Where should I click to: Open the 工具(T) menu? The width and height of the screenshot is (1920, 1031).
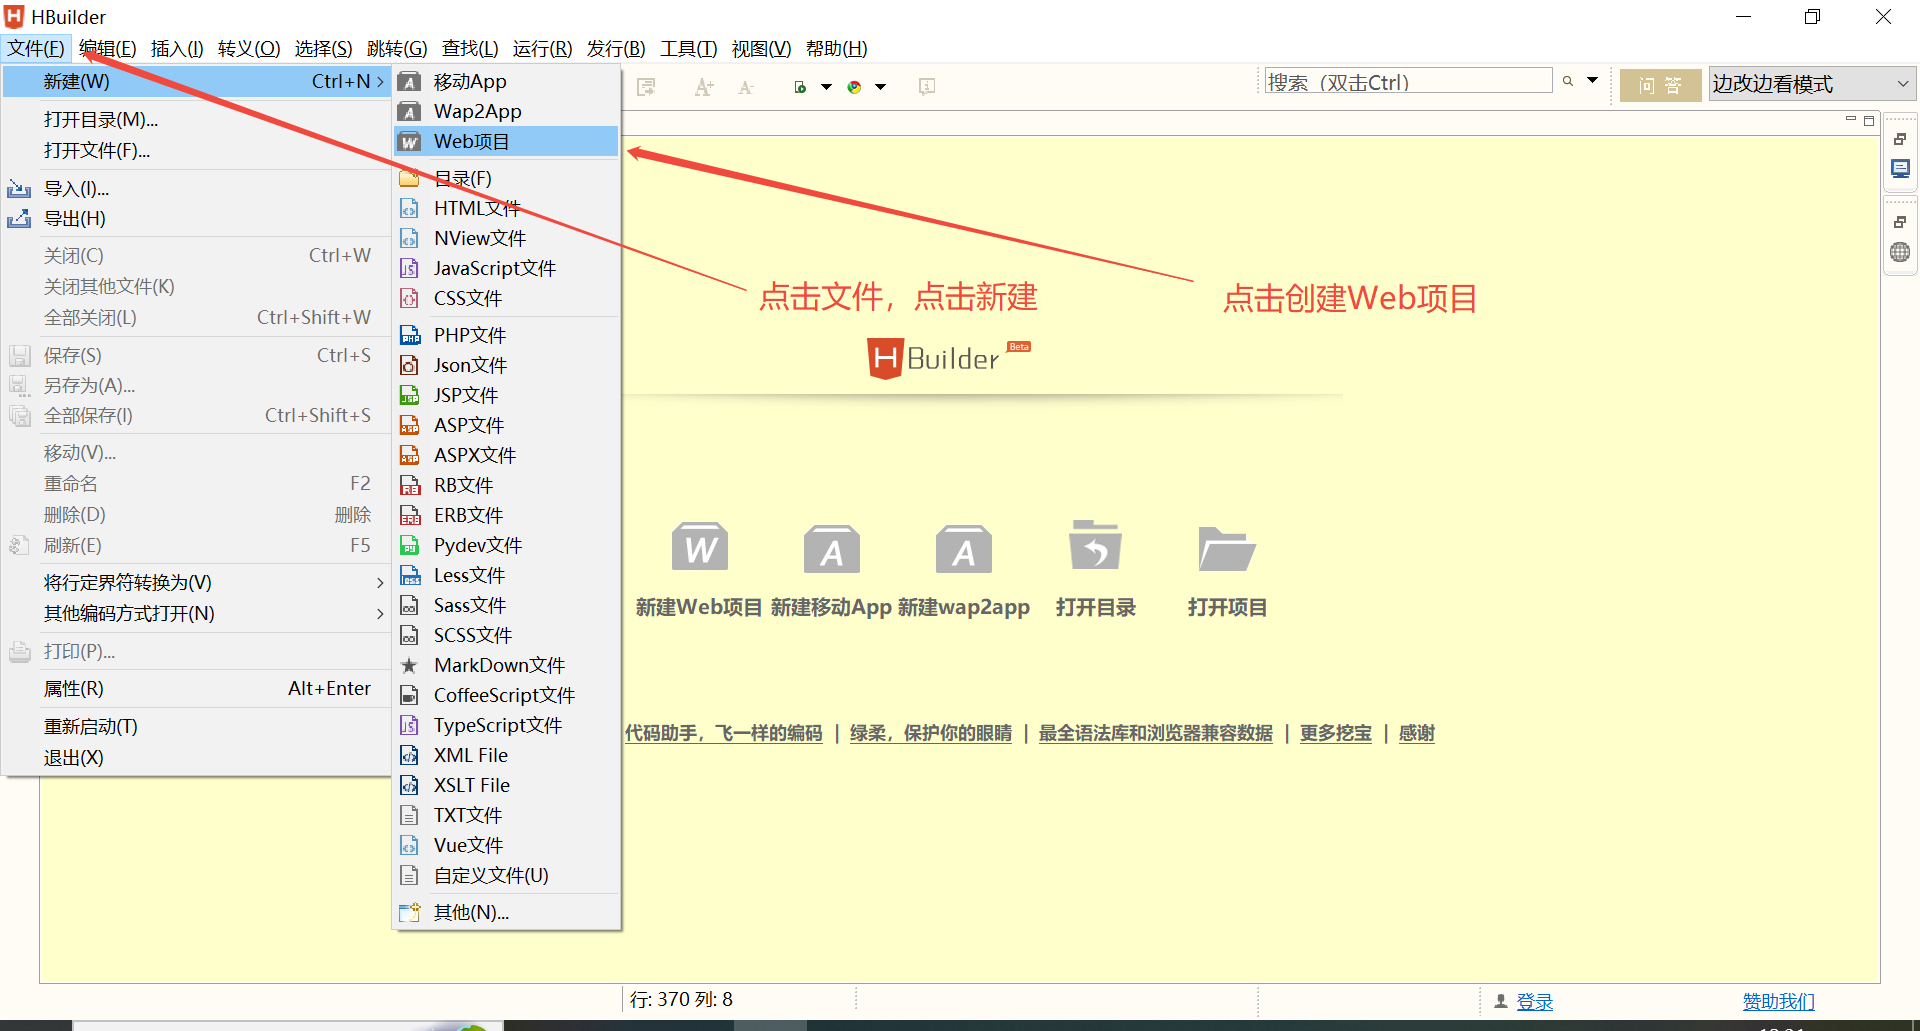point(689,48)
